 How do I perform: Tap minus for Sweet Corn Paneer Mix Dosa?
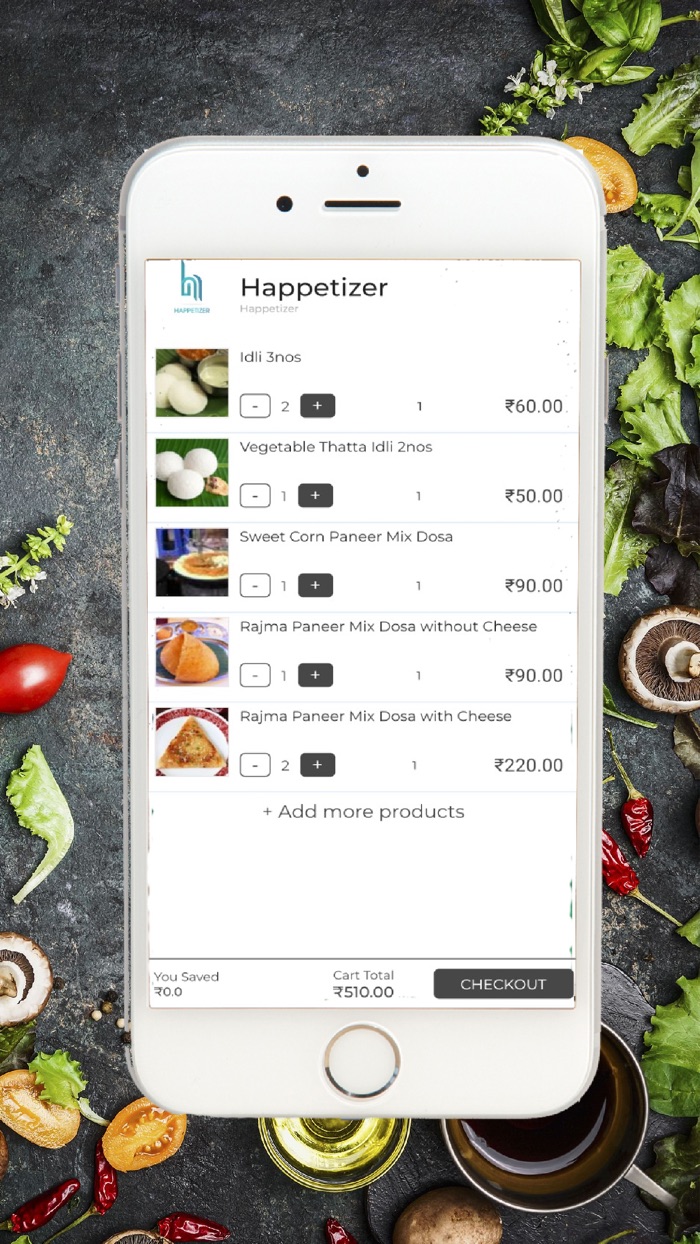coord(255,586)
